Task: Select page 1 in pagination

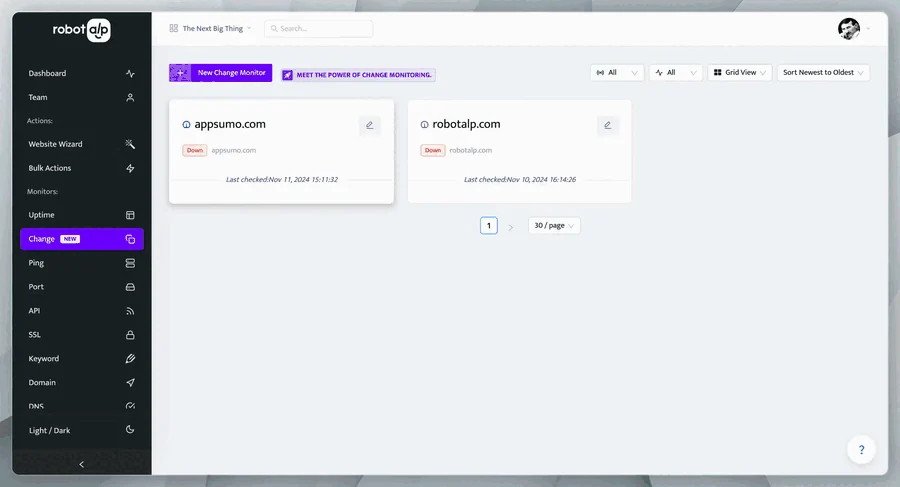Action: click(489, 226)
